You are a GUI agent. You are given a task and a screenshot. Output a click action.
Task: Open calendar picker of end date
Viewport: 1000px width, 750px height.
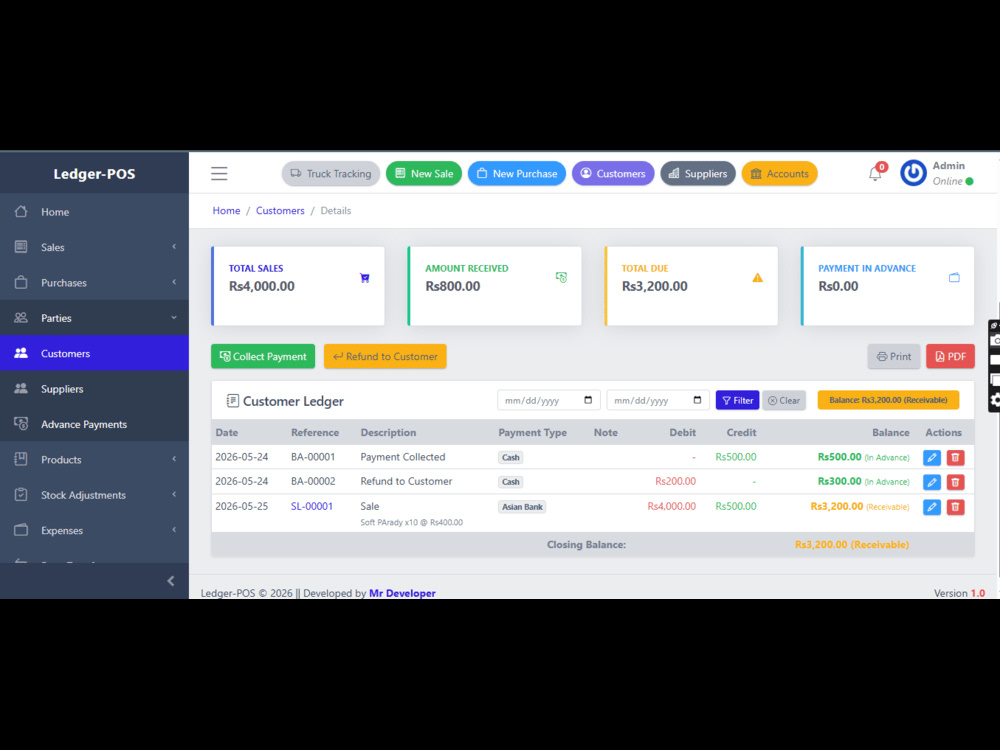[x=697, y=400]
